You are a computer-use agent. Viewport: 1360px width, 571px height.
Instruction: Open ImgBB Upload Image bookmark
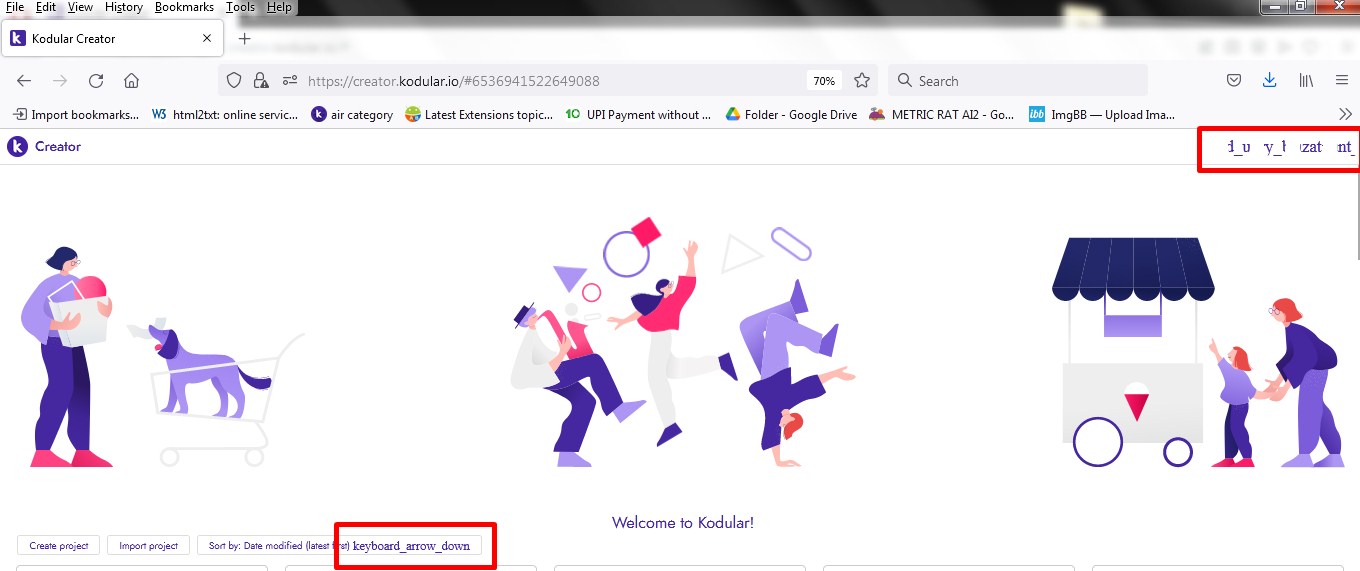1102,115
